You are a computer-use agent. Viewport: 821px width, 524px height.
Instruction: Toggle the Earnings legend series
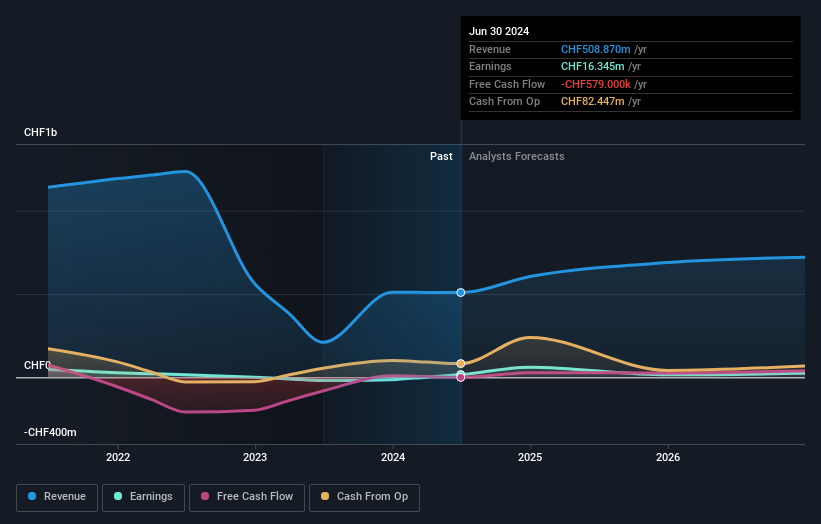[143, 497]
